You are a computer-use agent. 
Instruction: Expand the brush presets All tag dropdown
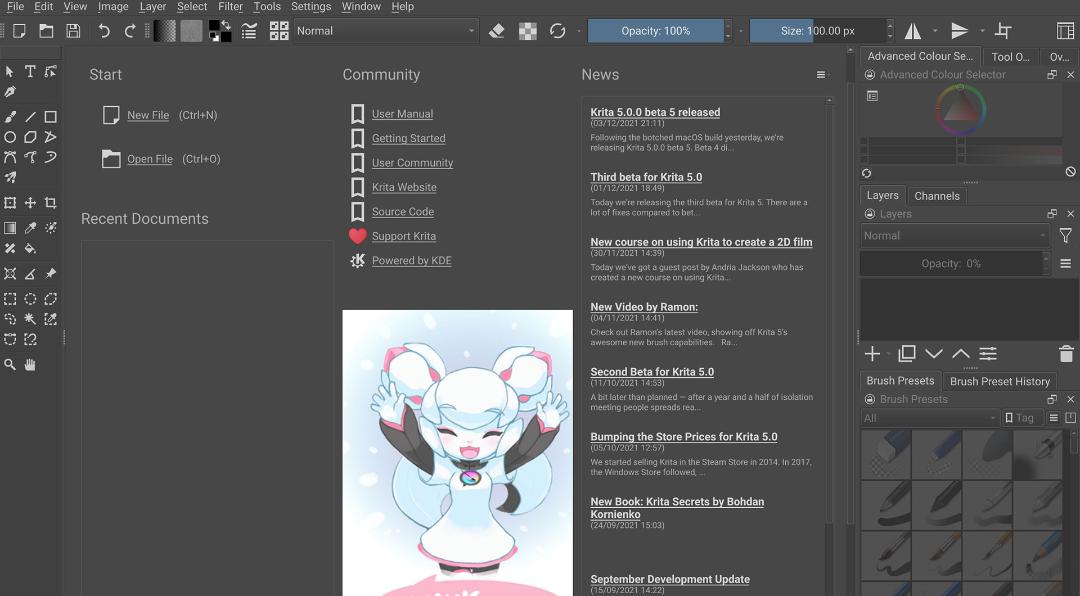tap(930, 418)
